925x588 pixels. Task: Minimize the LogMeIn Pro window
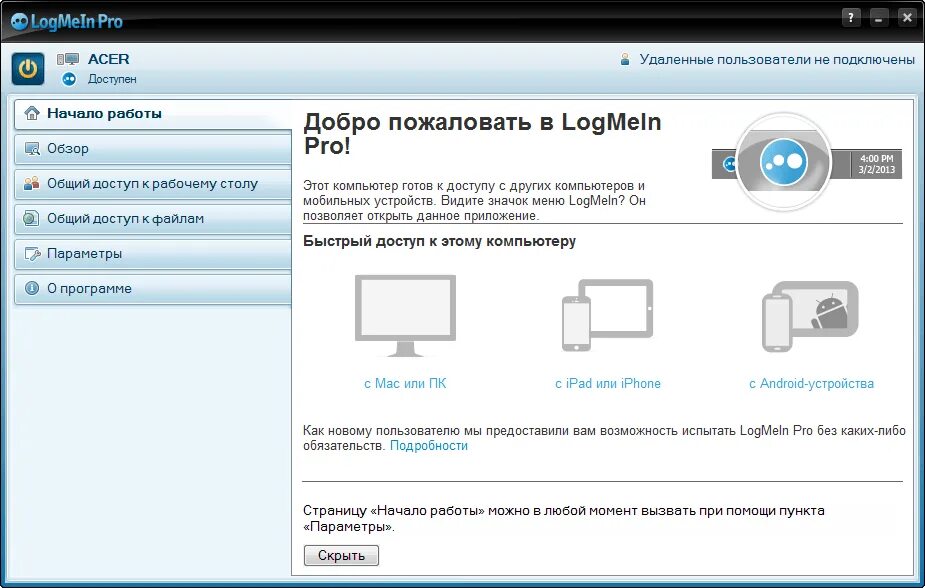click(878, 18)
